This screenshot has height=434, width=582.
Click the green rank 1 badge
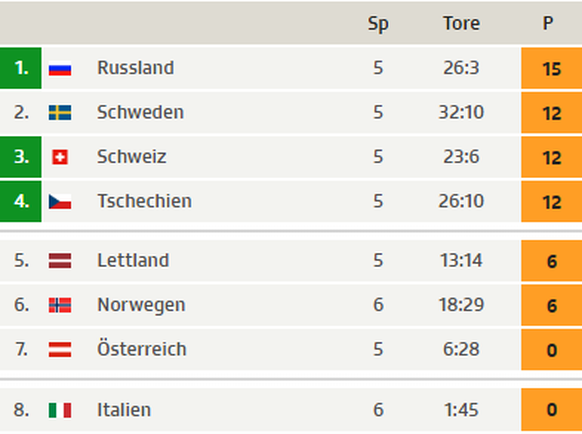point(21,68)
